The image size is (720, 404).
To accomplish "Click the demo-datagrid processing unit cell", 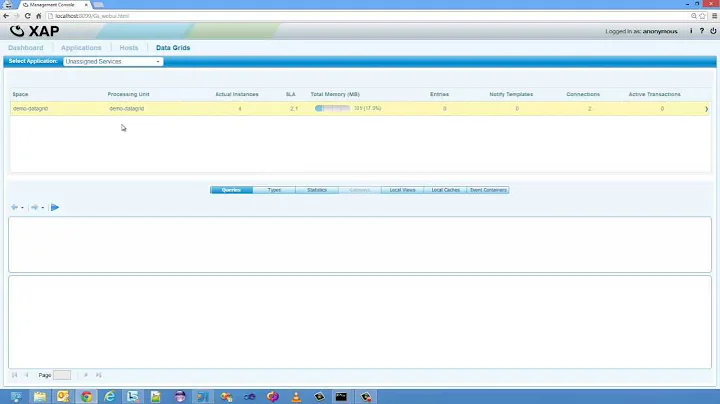I will [127, 109].
